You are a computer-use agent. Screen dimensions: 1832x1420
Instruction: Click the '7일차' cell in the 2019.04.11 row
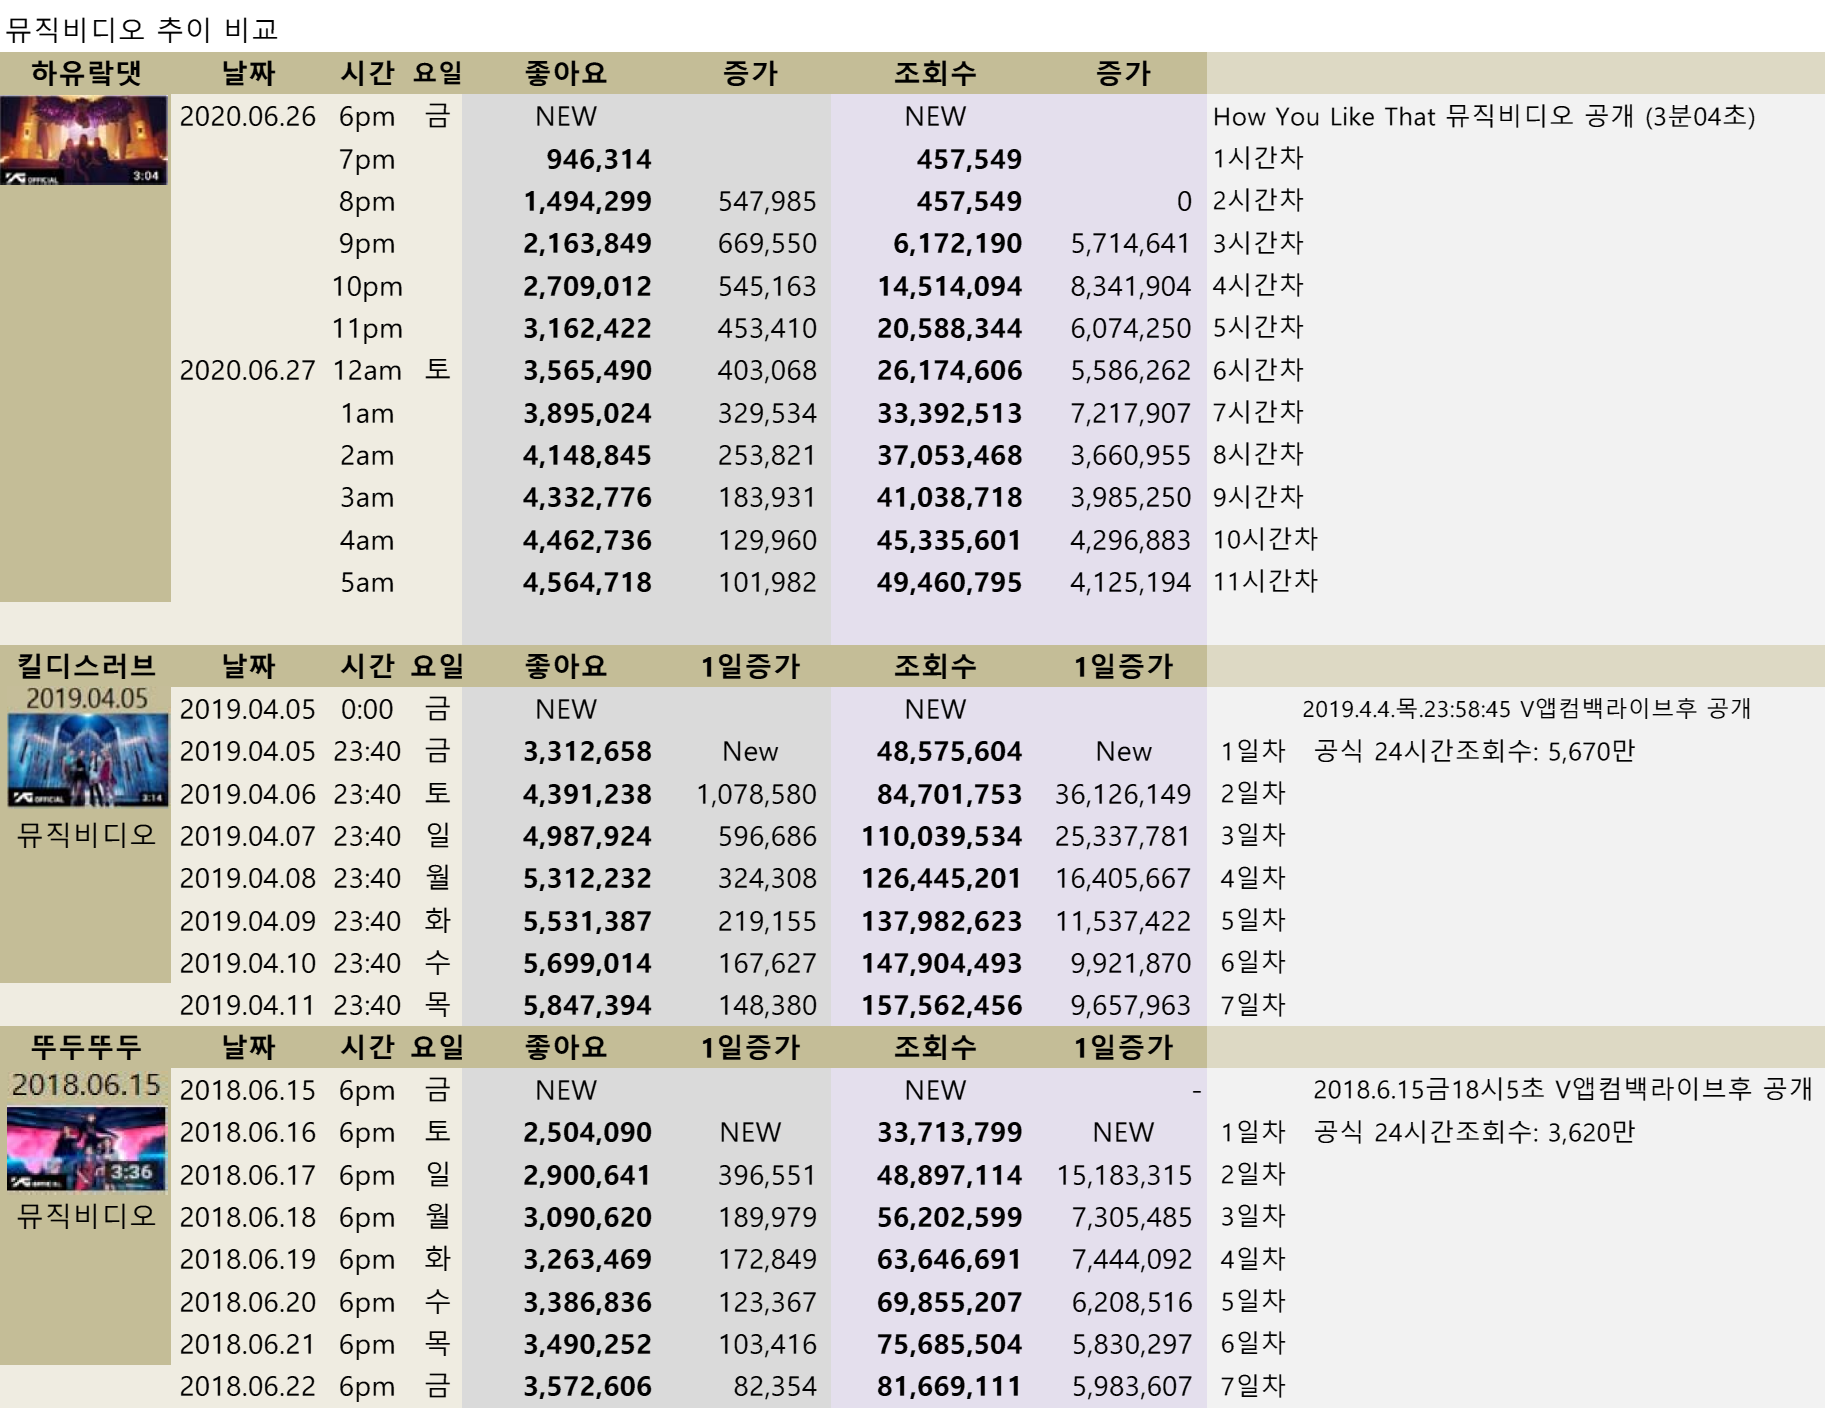coord(1253,1005)
